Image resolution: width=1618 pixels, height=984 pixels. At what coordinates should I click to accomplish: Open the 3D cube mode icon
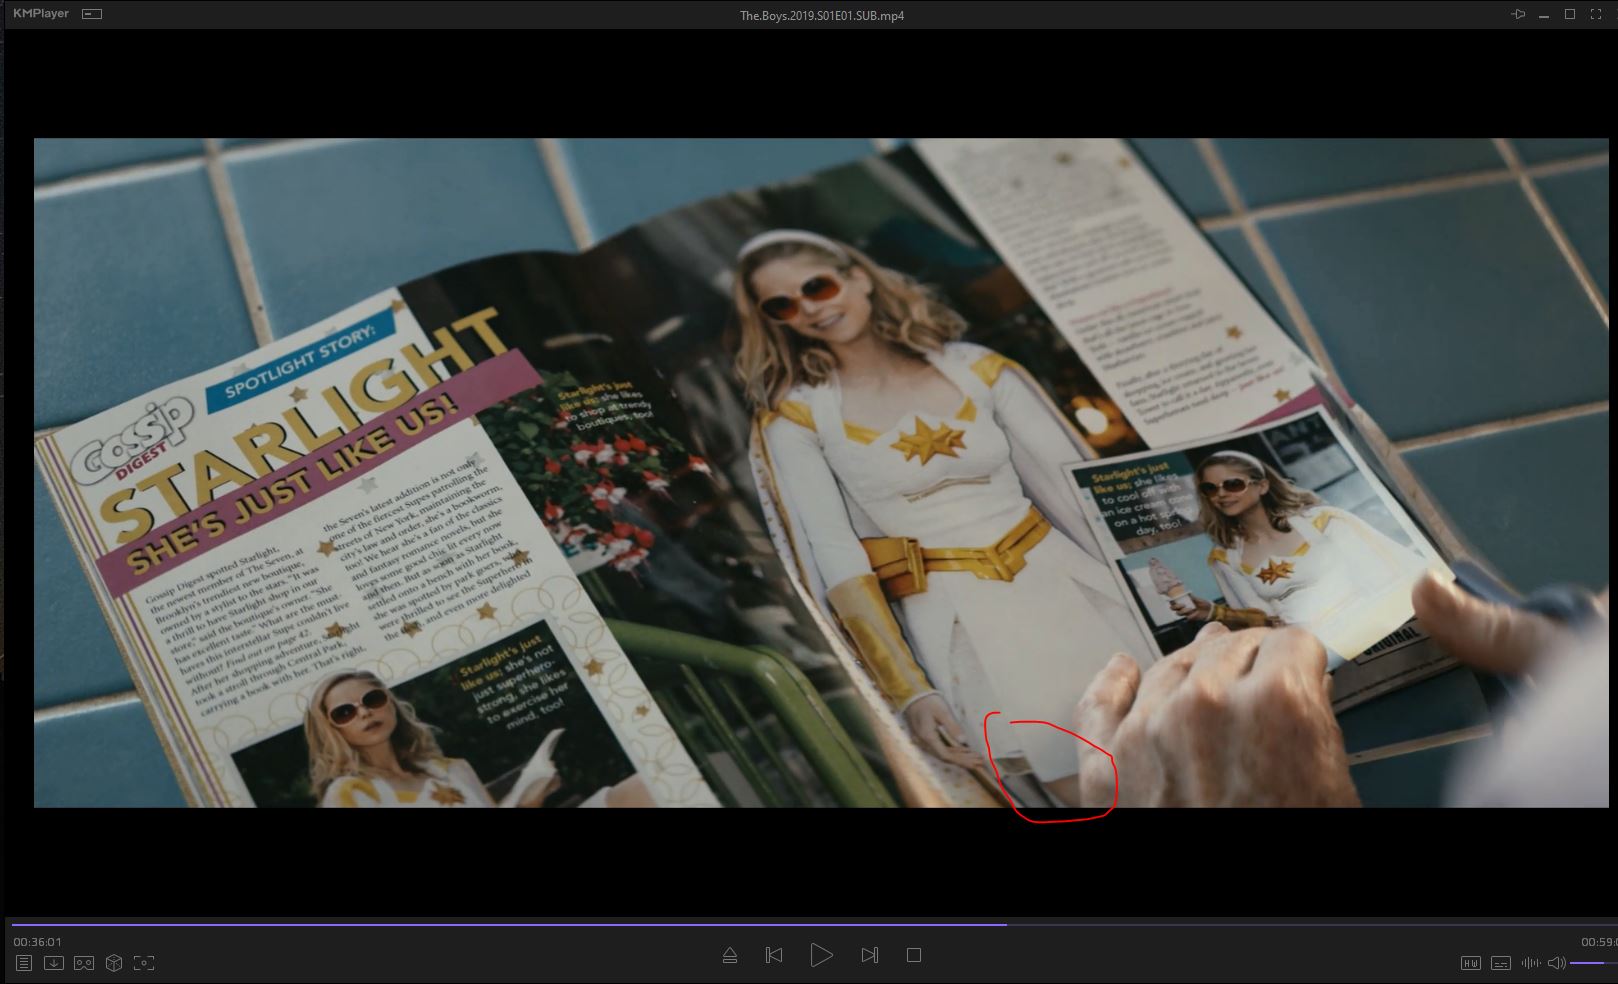pyautogui.click(x=114, y=963)
